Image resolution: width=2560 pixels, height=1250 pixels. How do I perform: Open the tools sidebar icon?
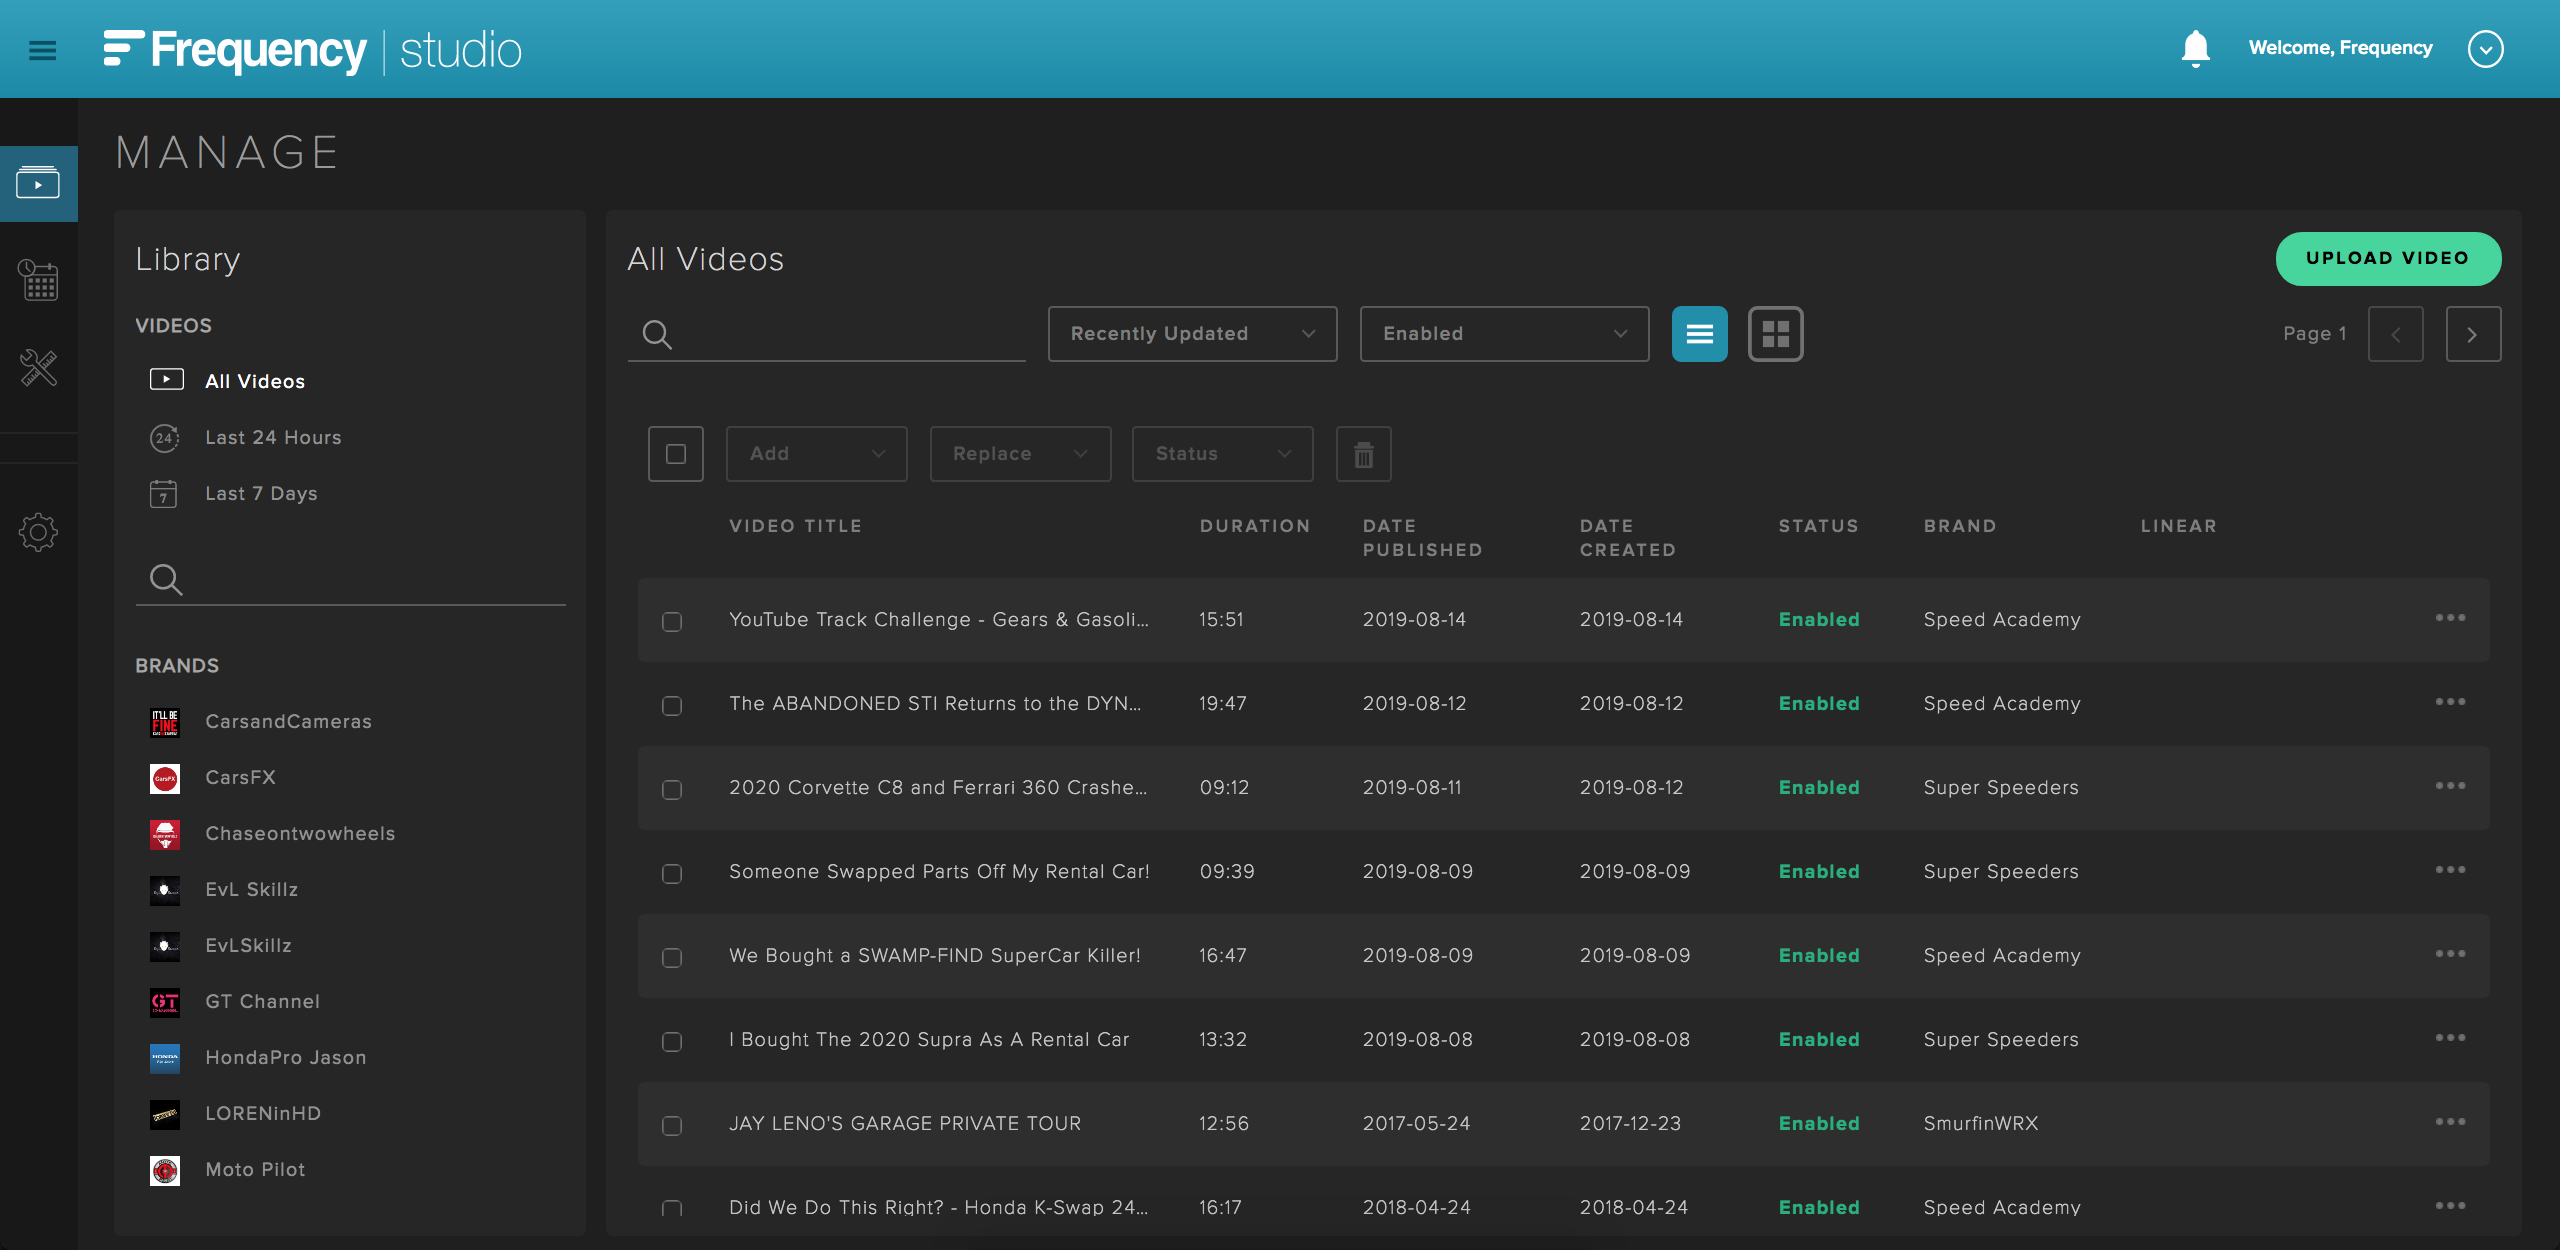point(38,367)
